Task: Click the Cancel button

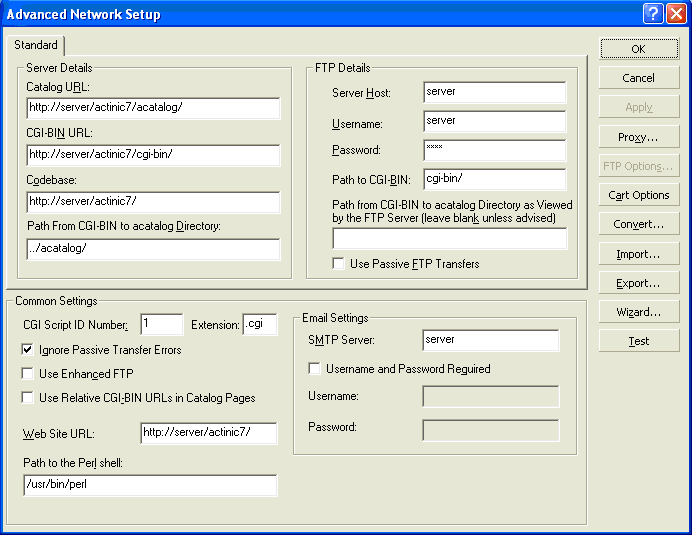Action: pos(639,78)
